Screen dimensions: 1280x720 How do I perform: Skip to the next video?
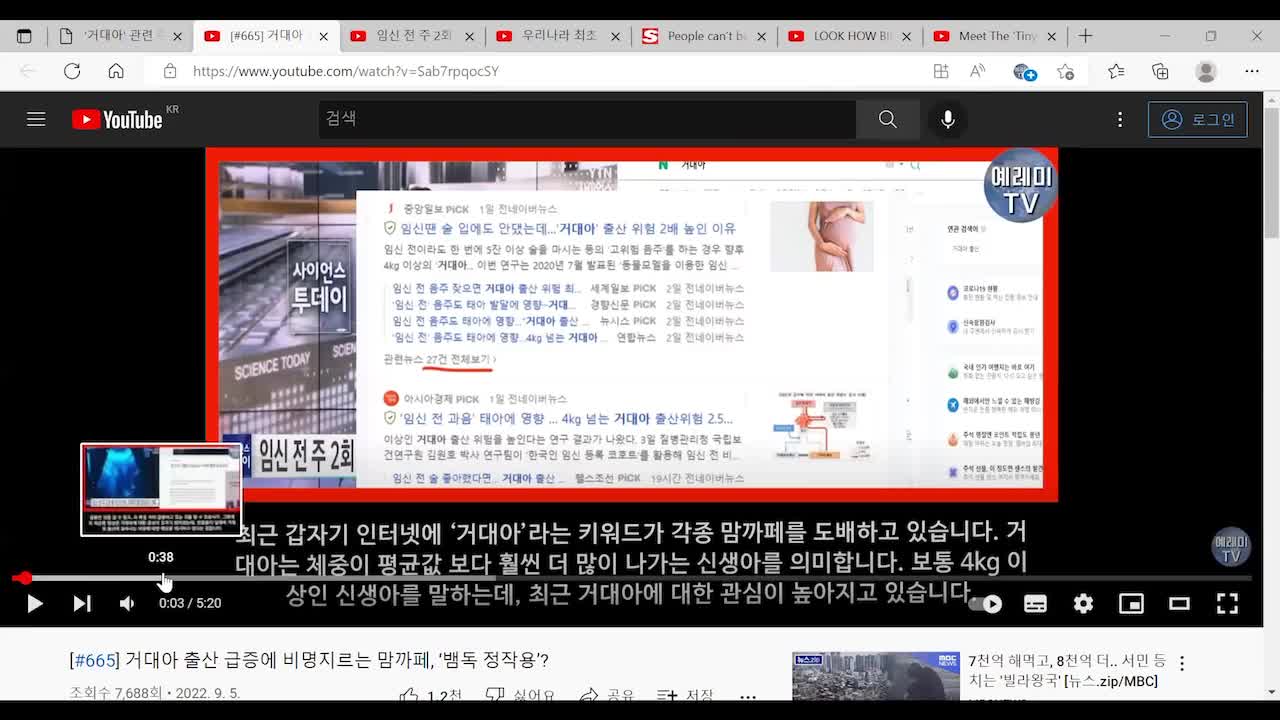82,603
